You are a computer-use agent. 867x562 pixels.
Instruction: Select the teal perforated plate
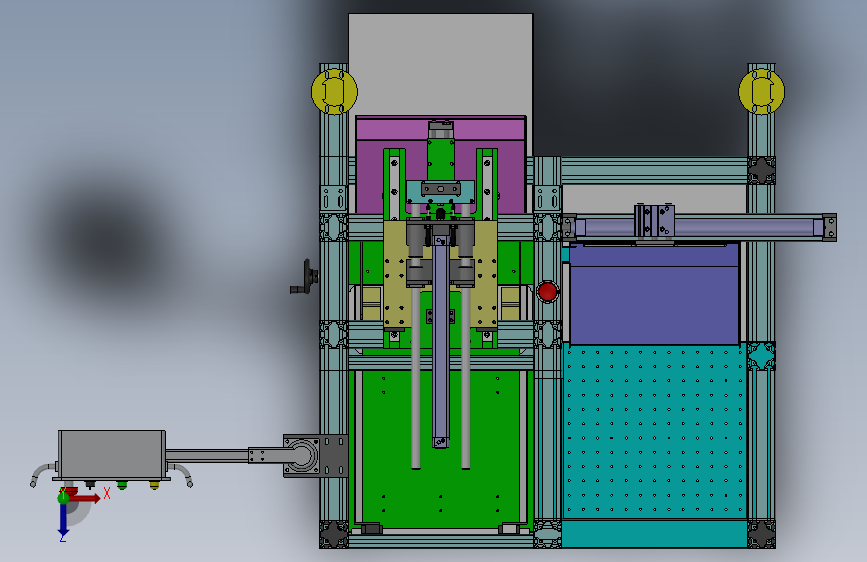pyautogui.click(x=654, y=431)
